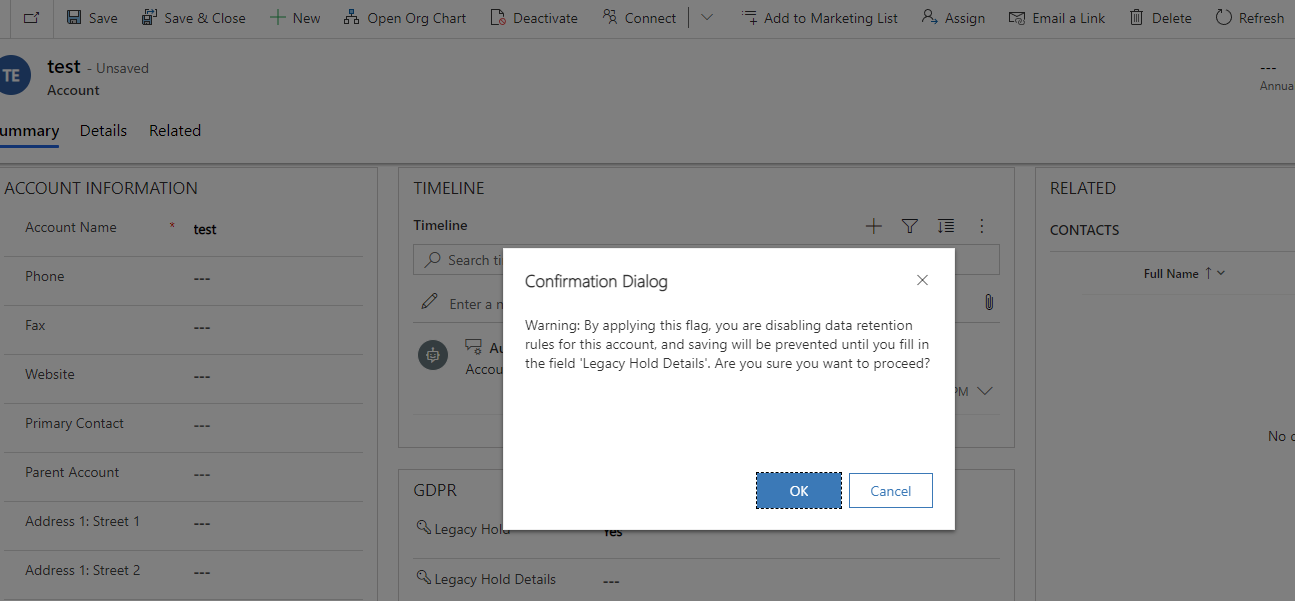
Task: Click Save & Close command
Action: (x=193, y=18)
